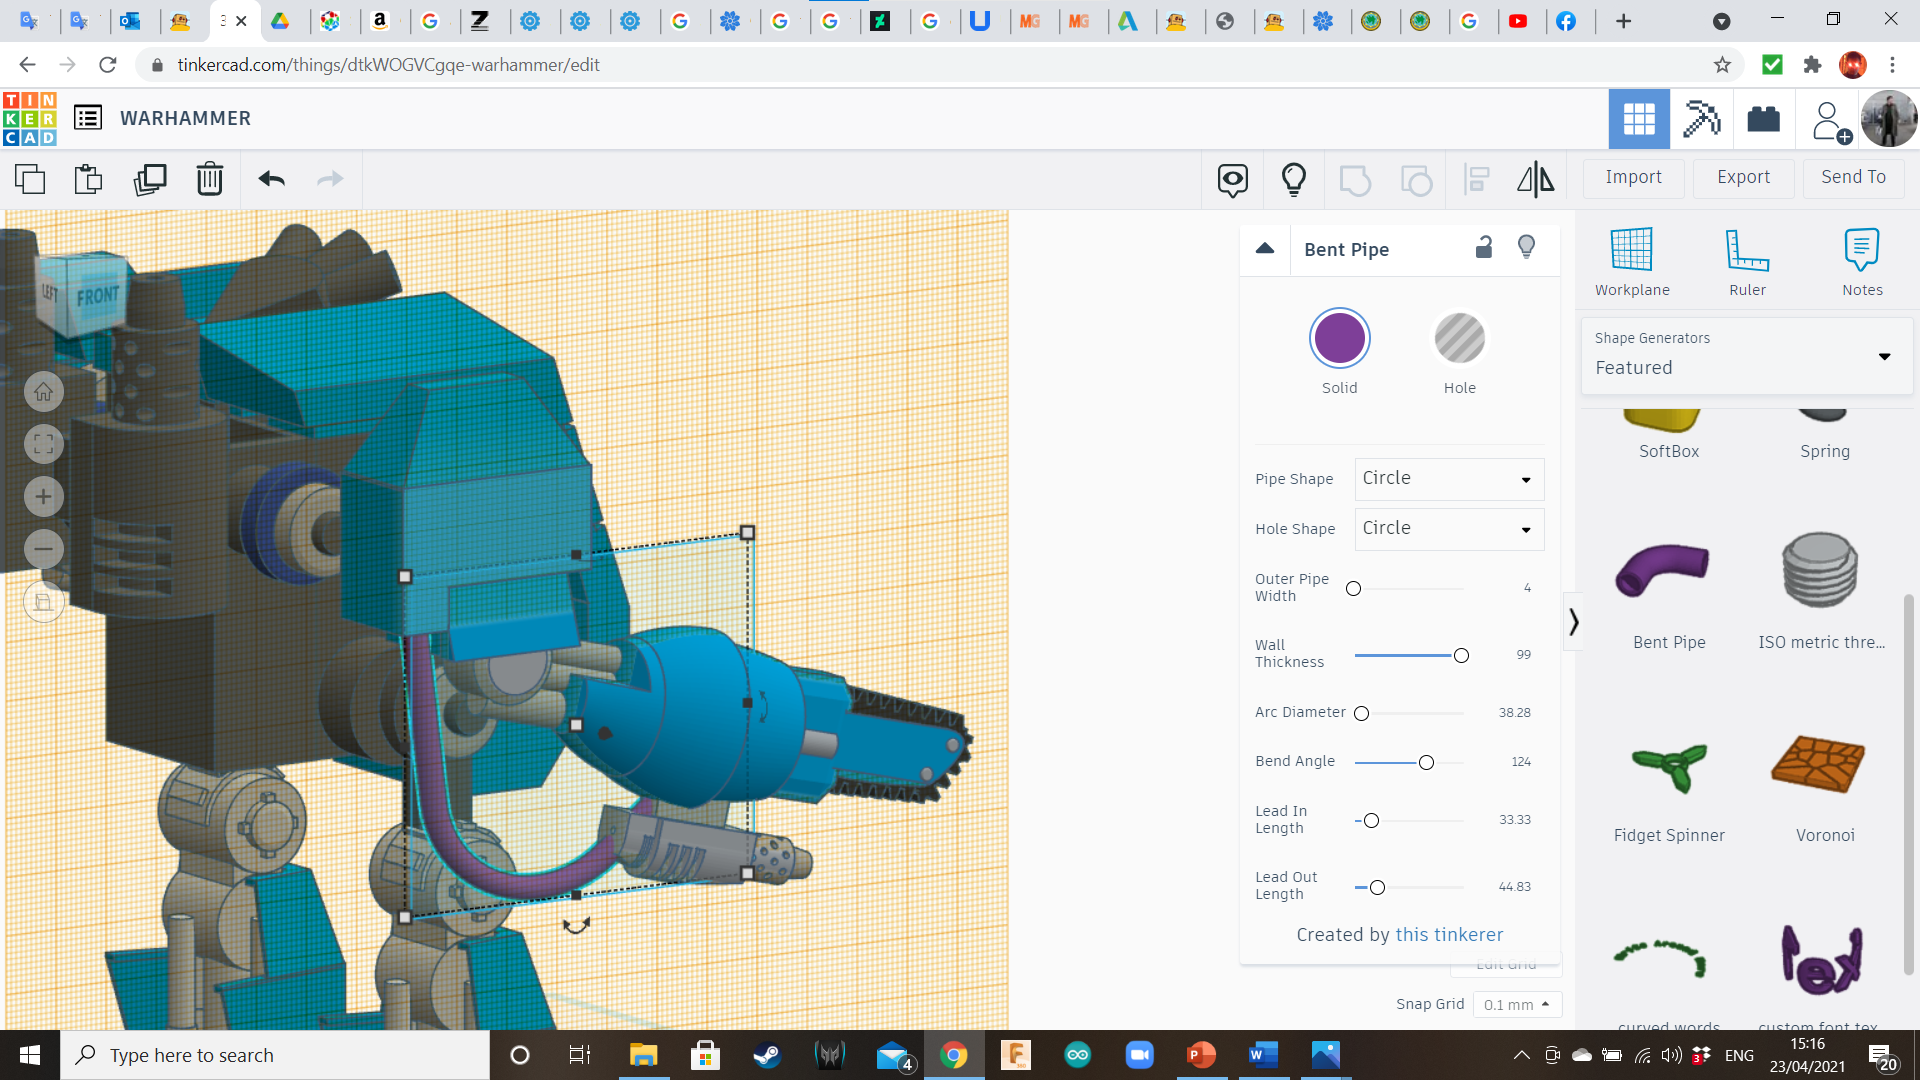Set shape to Hole
1920x1080 pixels.
(1459, 339)
